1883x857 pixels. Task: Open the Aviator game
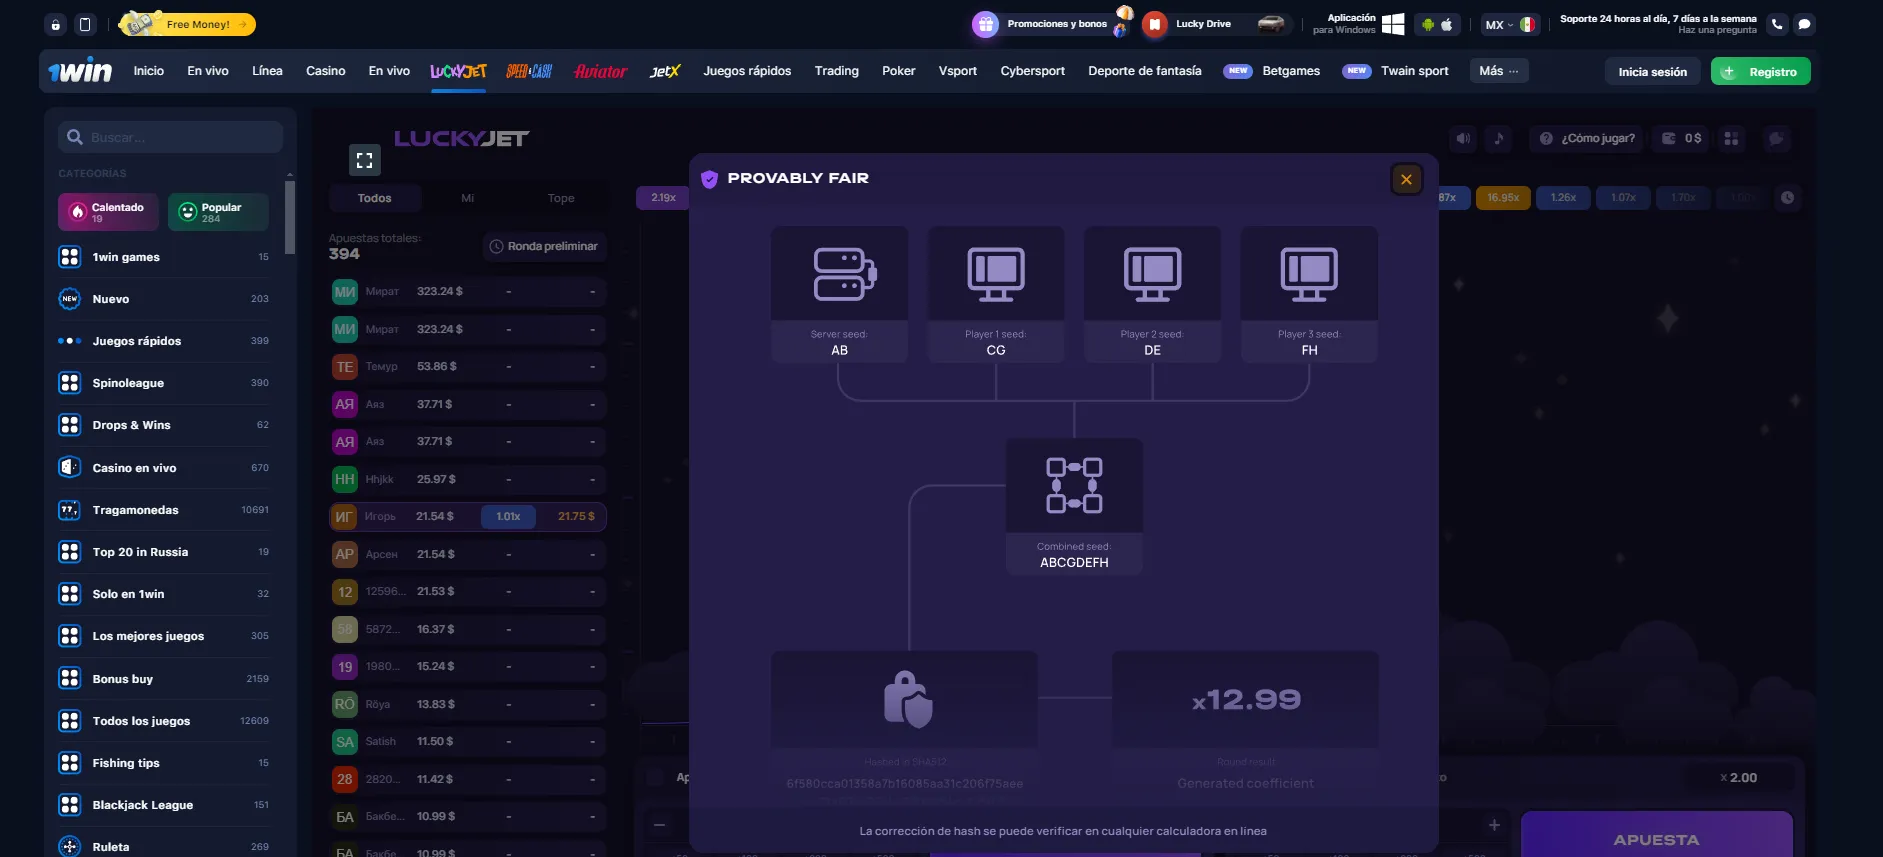pyautogui.click(x=600, y=71)
